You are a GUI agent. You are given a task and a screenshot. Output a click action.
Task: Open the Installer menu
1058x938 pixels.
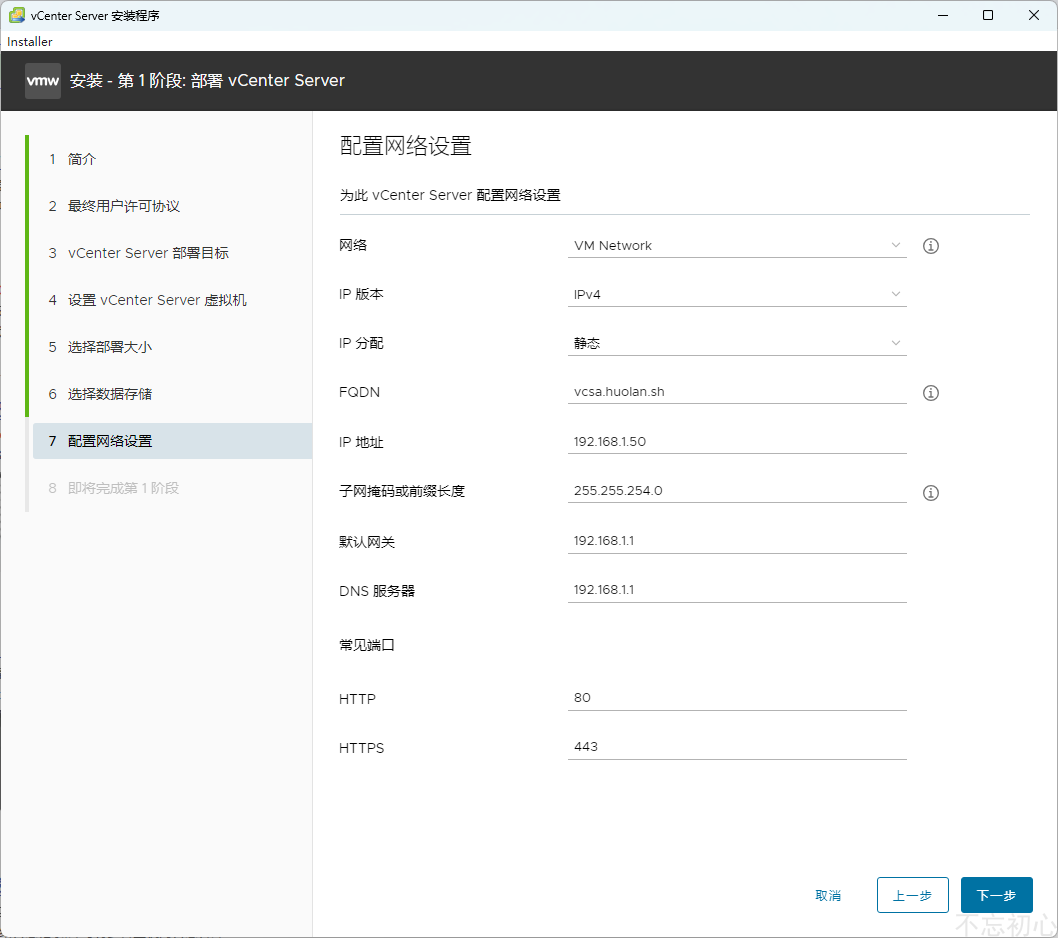(30, 42)
